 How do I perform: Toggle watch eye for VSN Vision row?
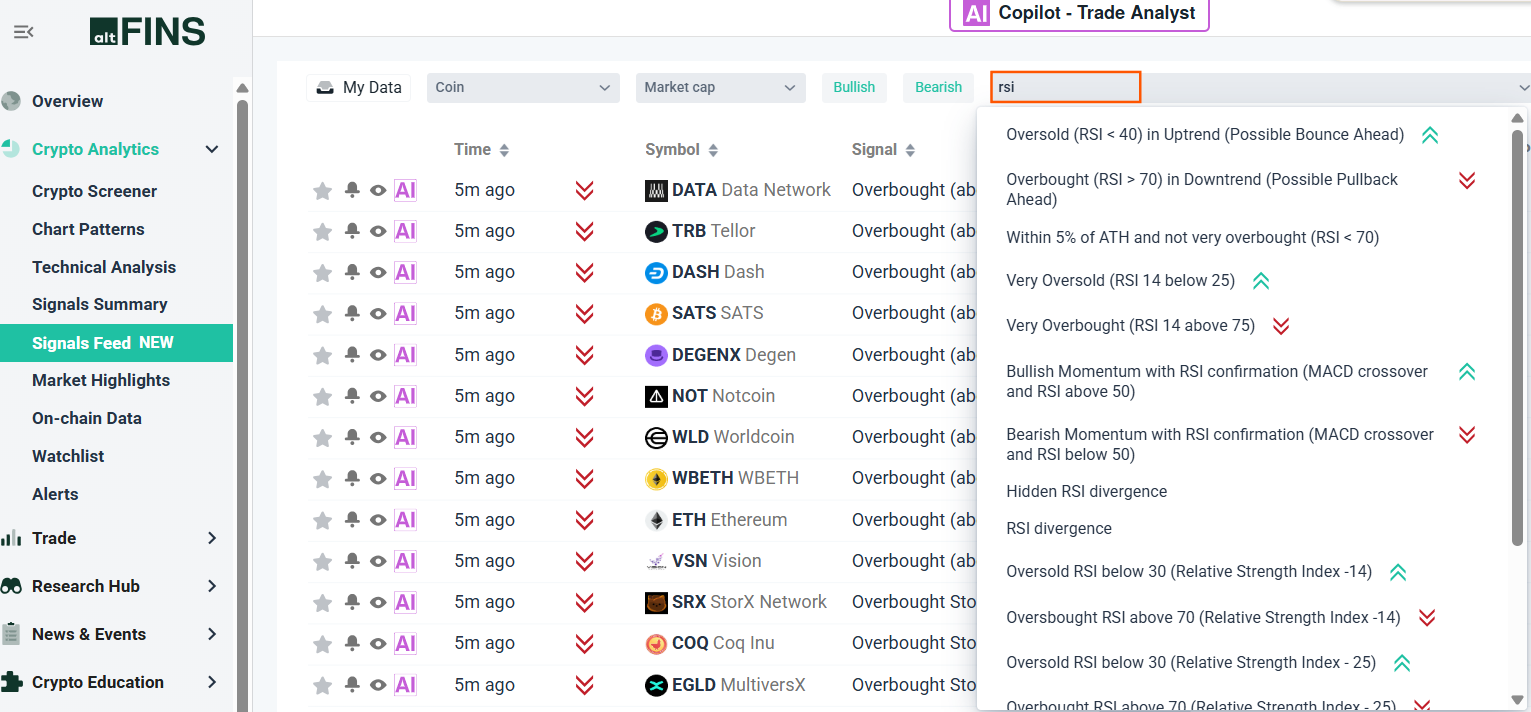378,561
